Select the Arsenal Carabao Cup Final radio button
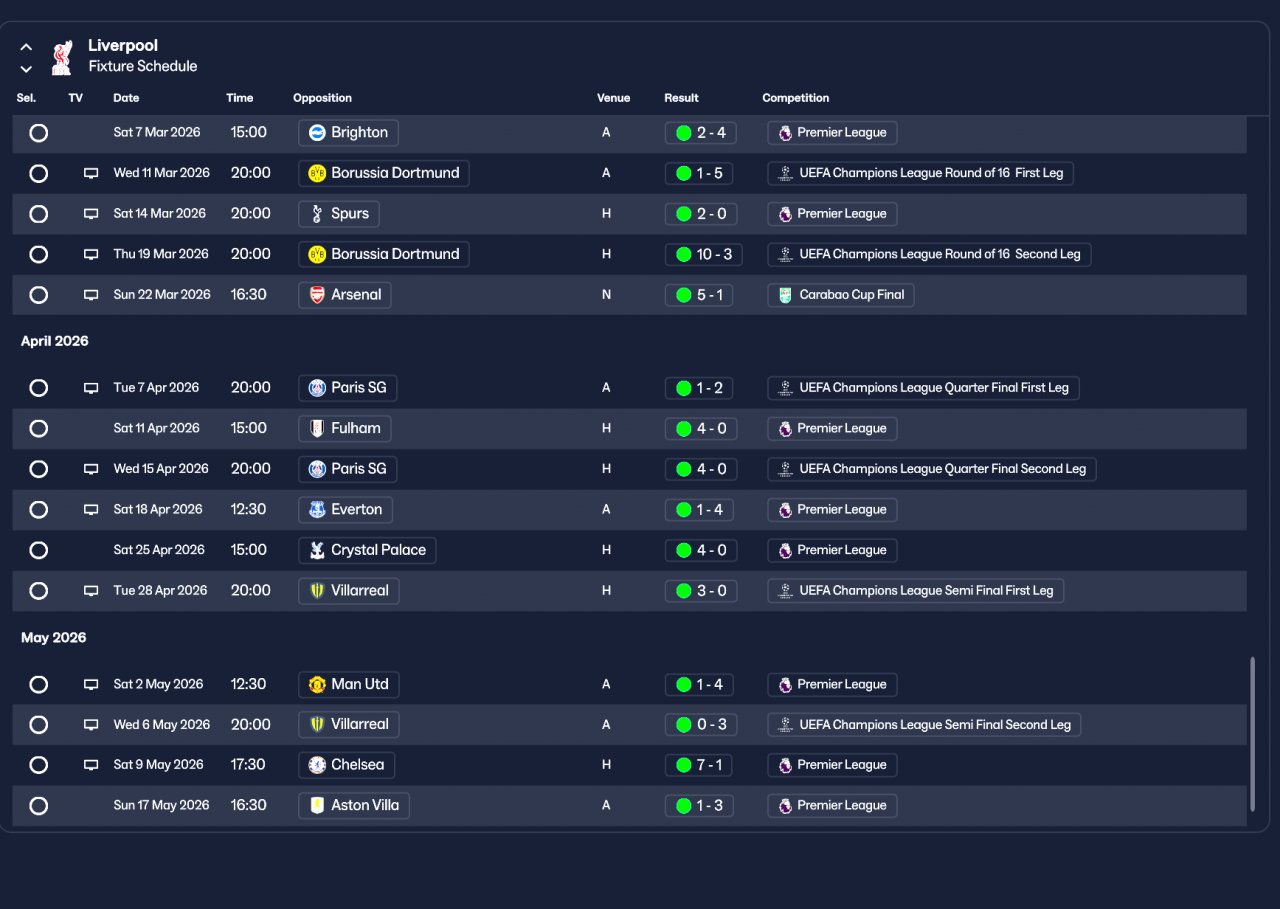 coord(38,295)
